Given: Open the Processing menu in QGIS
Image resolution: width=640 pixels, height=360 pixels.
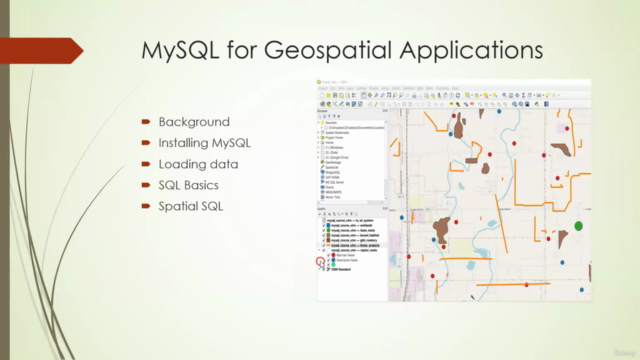Looking at the screenshot, I should (x=442, y=88).
